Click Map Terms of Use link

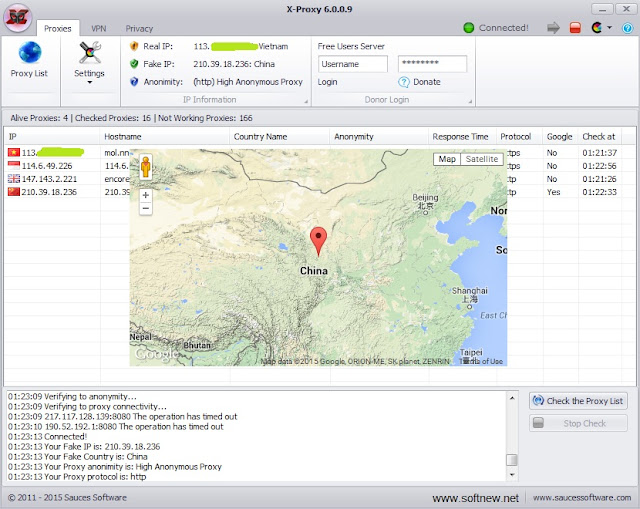481,361
